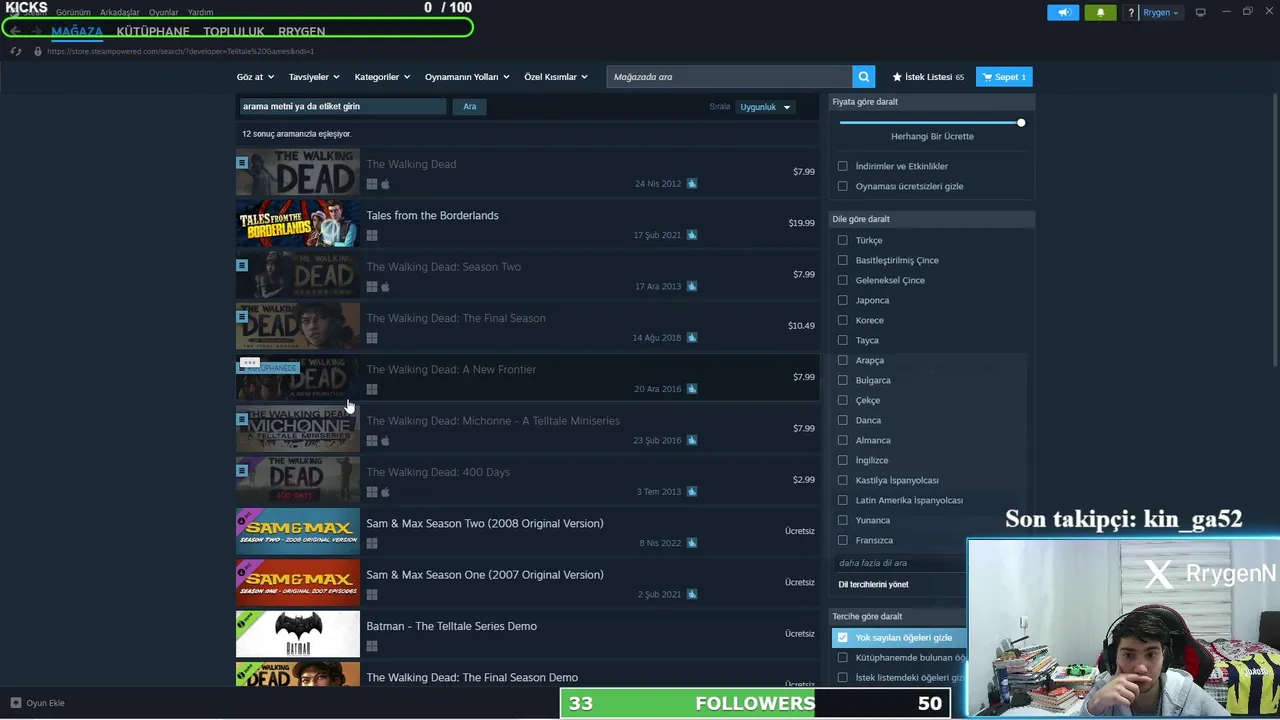
Task: Focus the arama metni tag input
Action: [x=342, y=106]
